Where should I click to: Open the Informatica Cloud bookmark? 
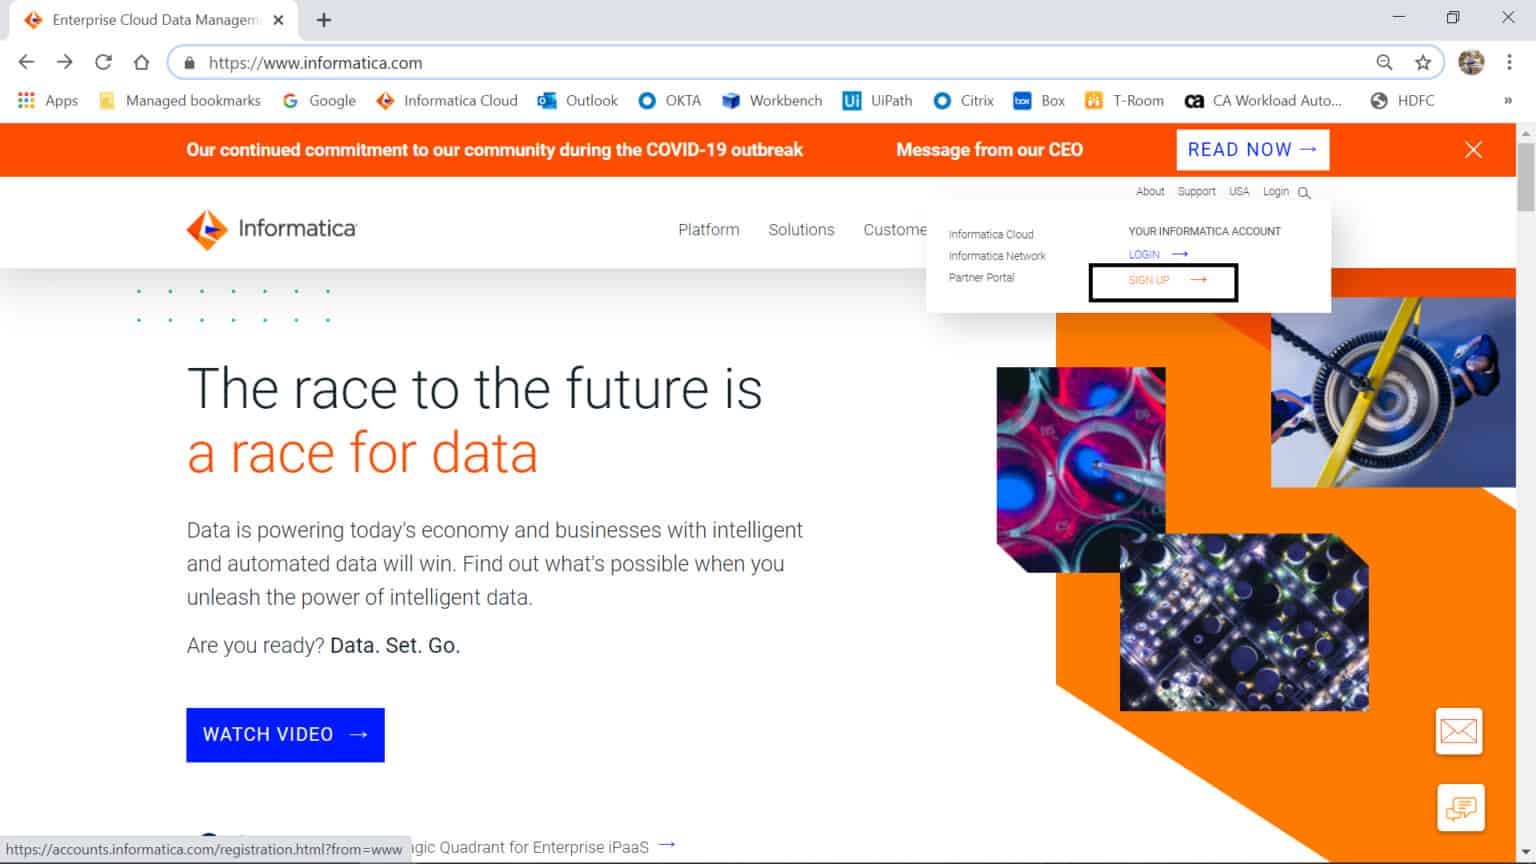[447, 100]
